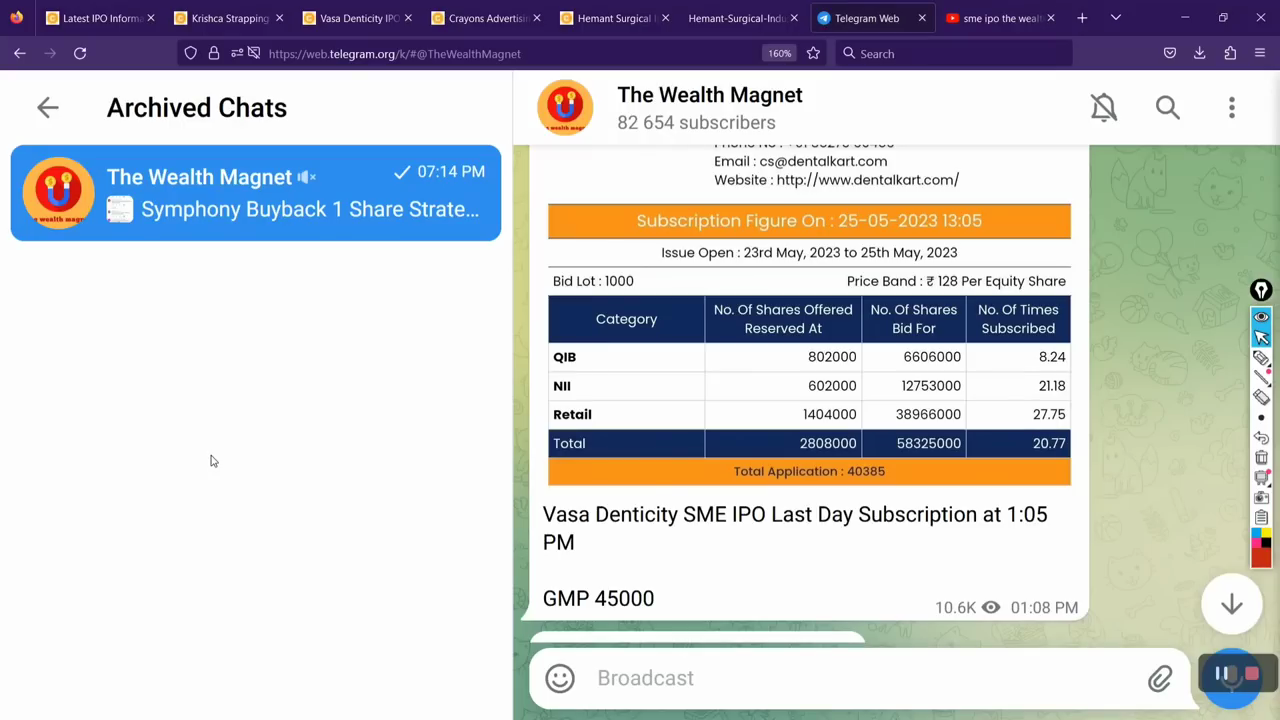The image size is (1280, 720).
Task: Go back from Archived Chats
Action: click(x=48, y=108)
